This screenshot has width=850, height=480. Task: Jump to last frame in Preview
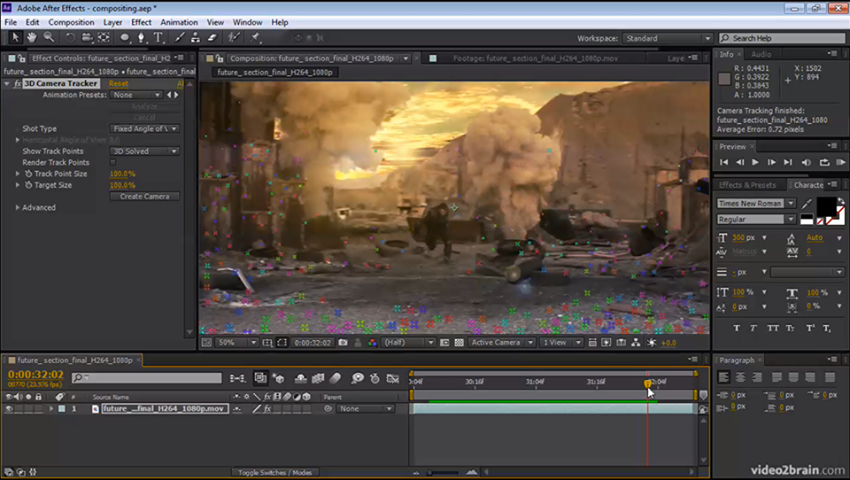tap(788, 162)
